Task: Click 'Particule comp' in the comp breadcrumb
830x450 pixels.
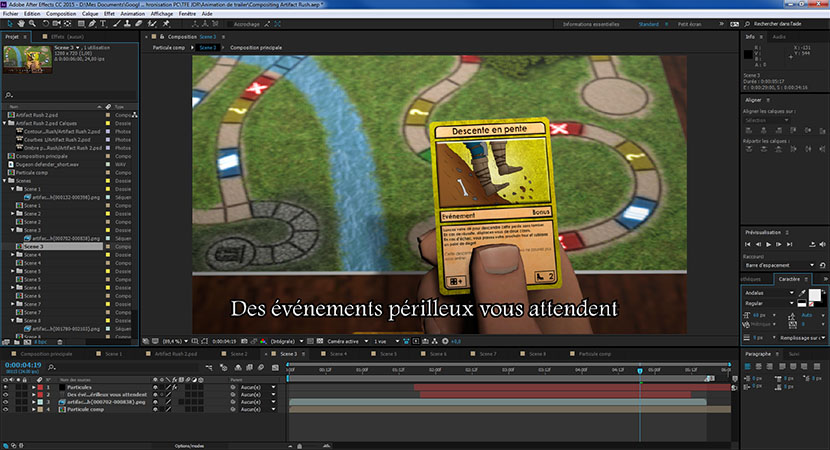Action: pyautogui.click(x=169, y=48)
